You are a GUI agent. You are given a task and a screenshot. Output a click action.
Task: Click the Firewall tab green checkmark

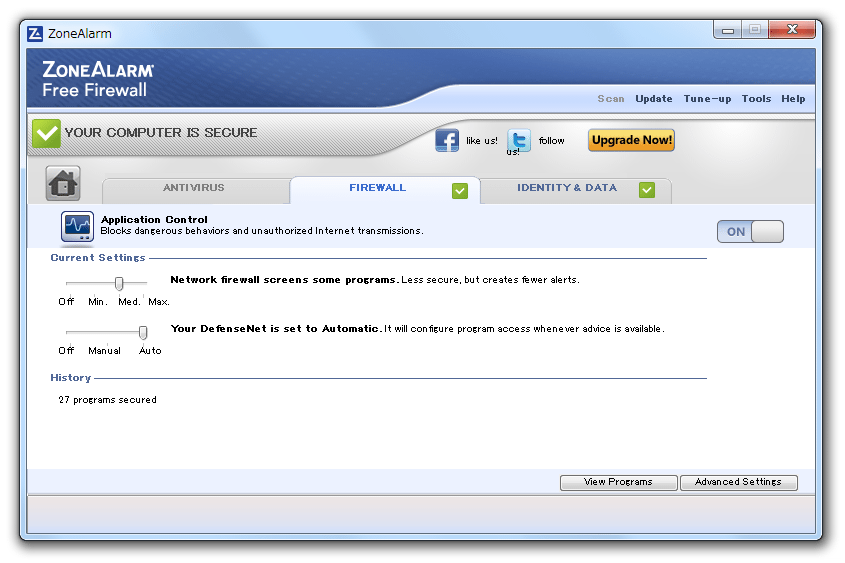[x=460, y=191]
